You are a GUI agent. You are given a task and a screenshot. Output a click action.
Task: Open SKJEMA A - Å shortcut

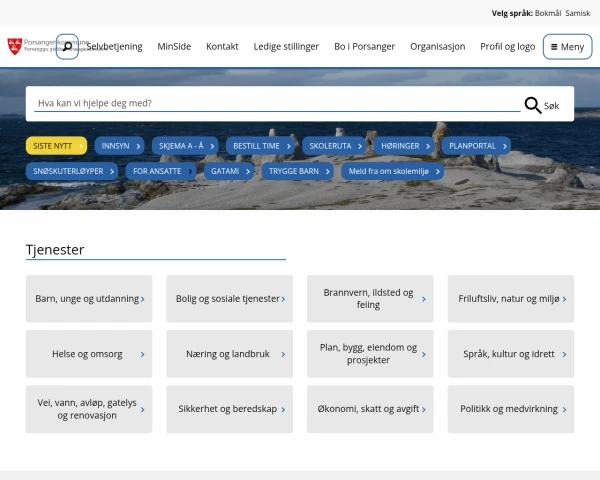[185, 146]
